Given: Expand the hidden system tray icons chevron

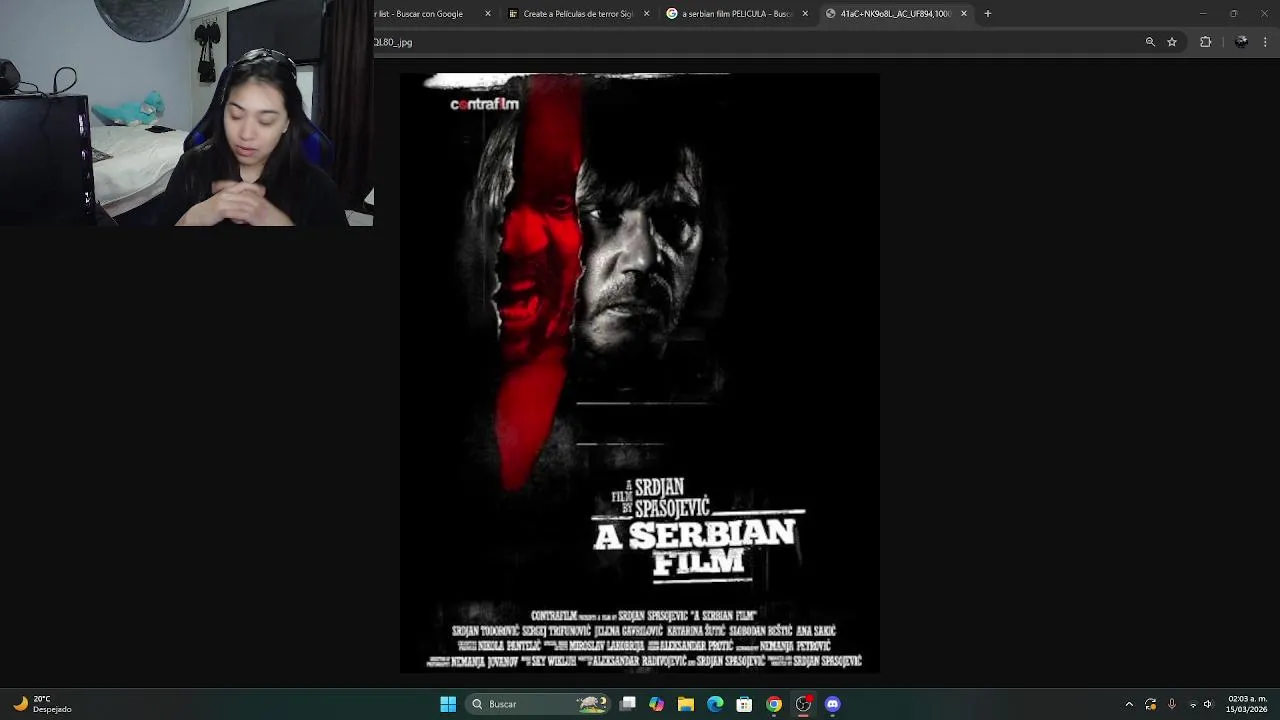Looking at the screenshot, I should 1129,704.
